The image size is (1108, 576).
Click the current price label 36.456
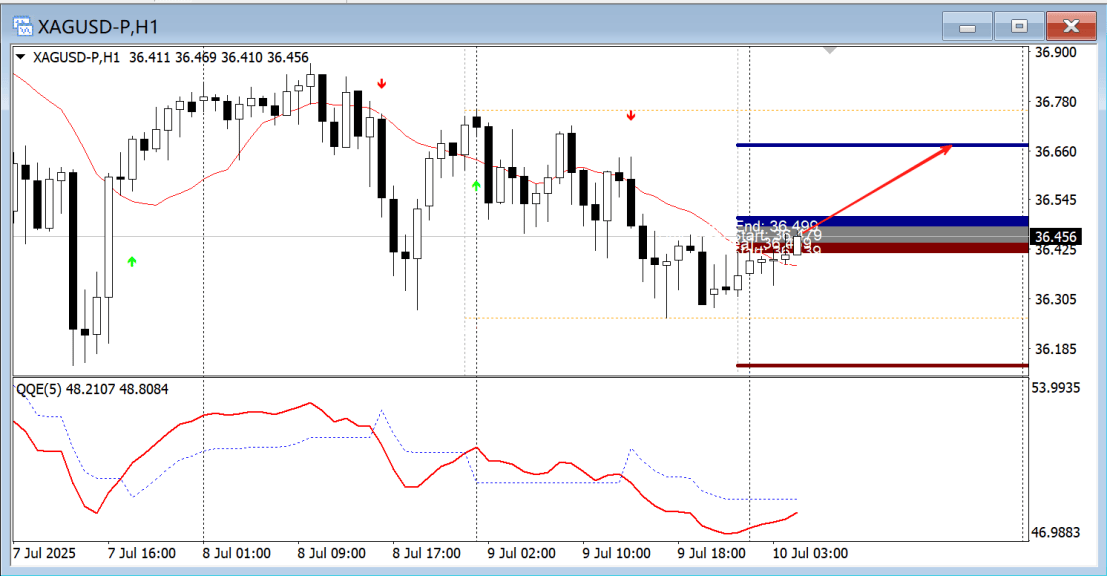click(x=1056, y=237)
